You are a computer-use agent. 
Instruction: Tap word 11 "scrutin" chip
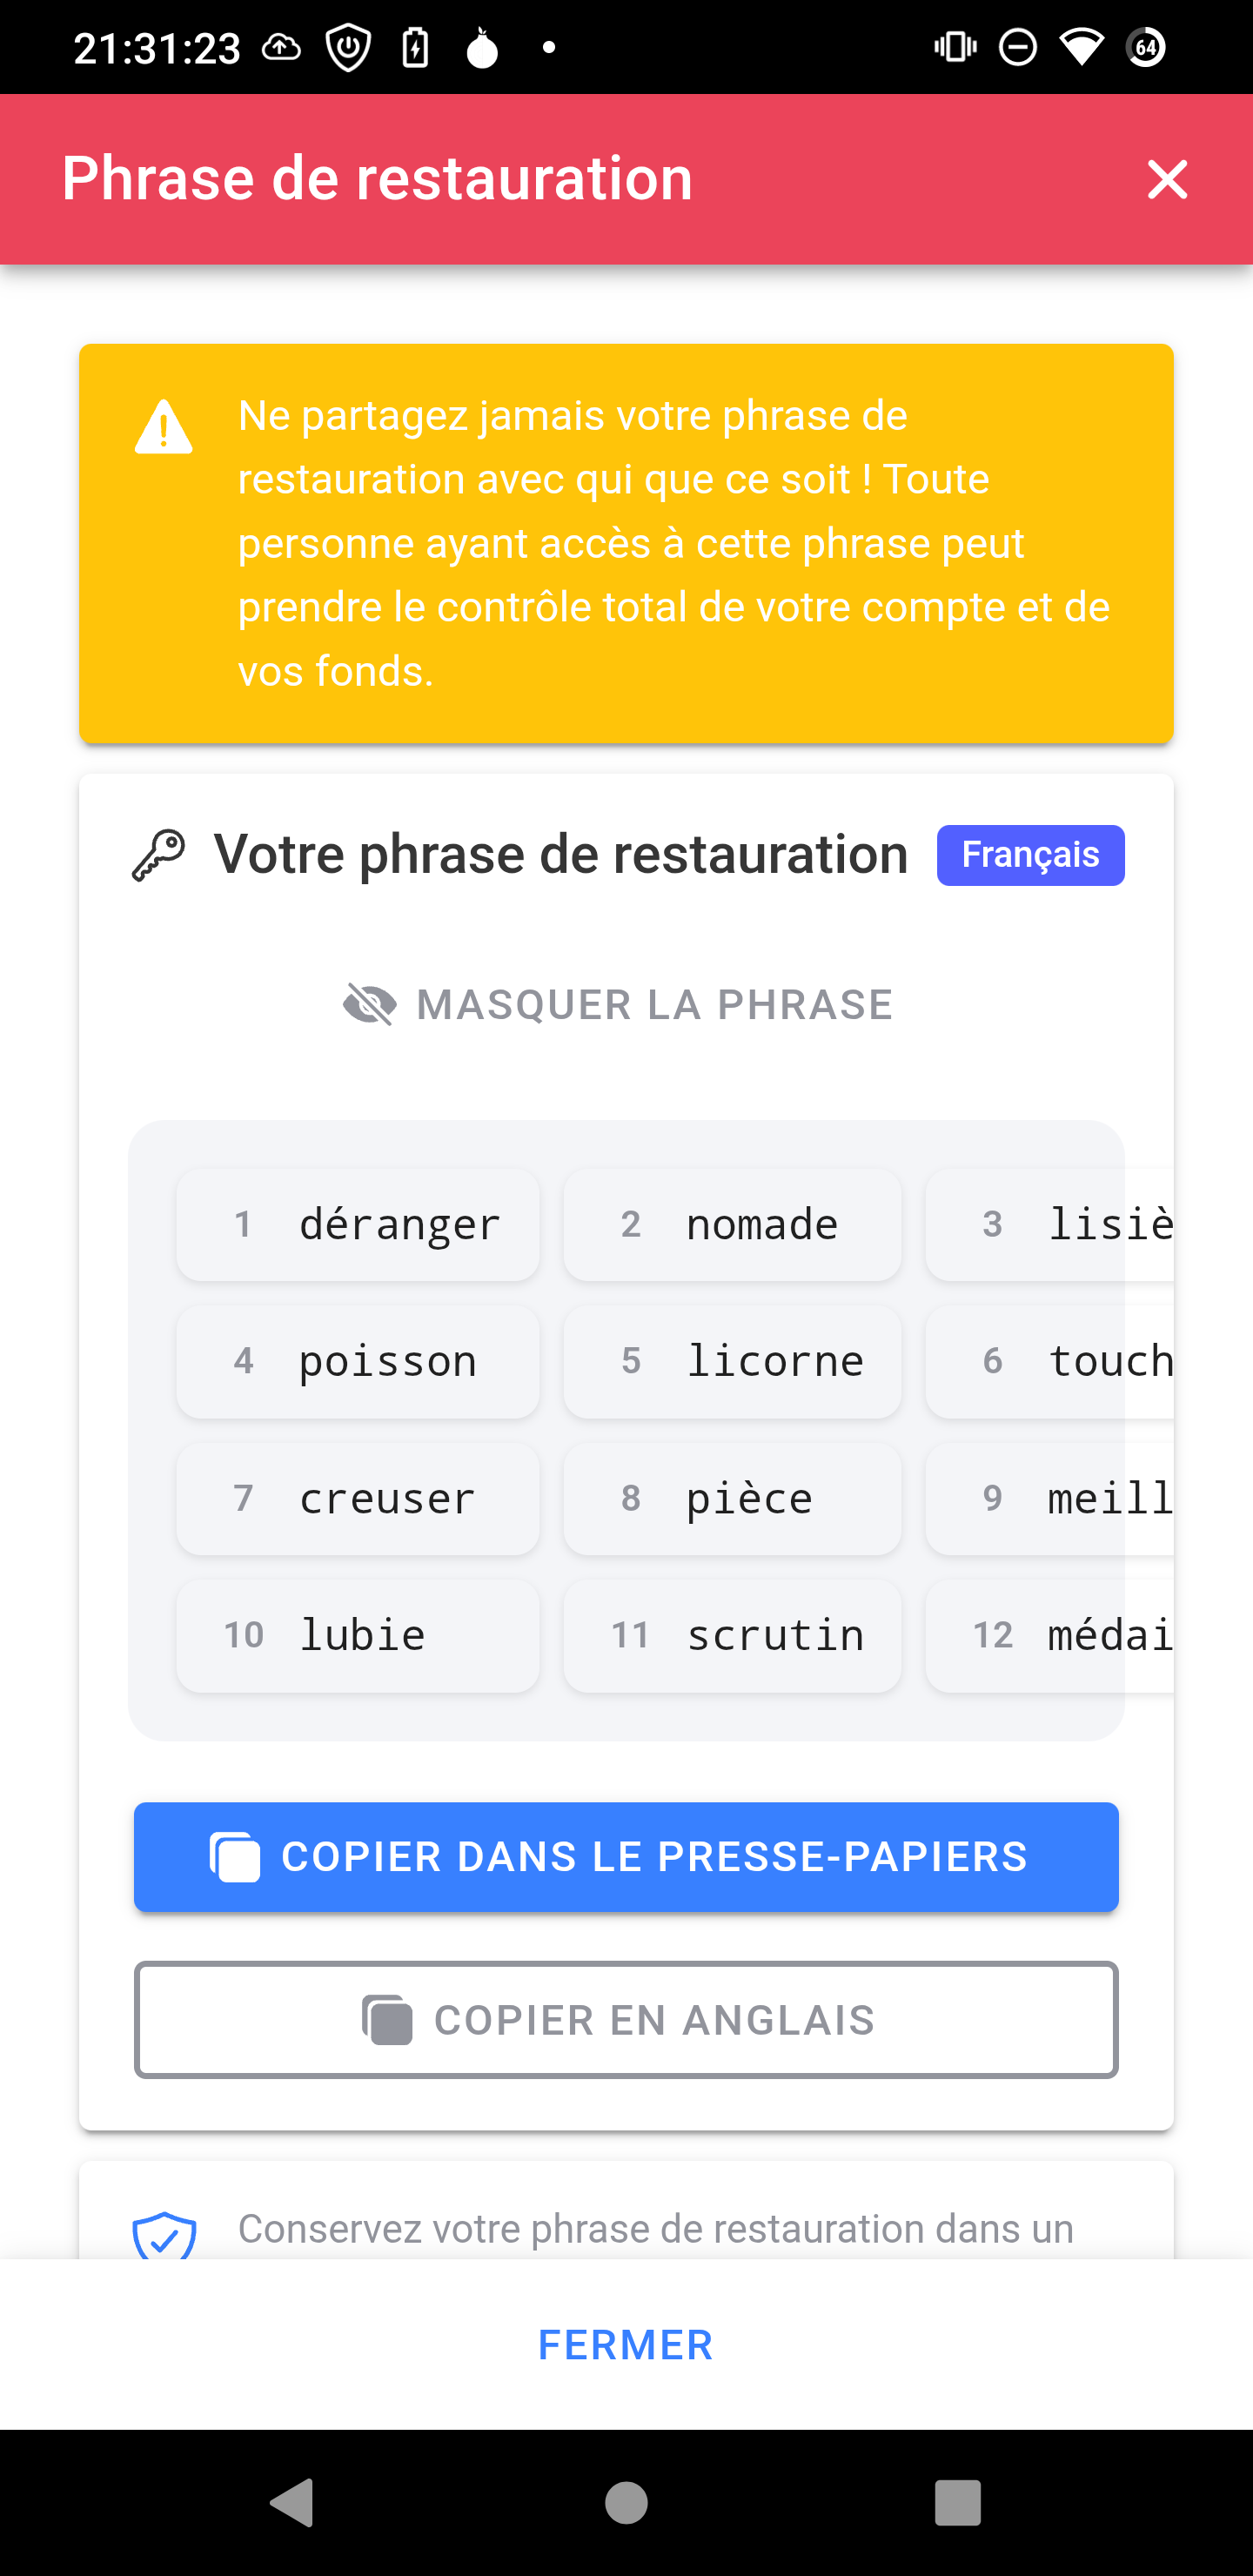click(732, 1636)
